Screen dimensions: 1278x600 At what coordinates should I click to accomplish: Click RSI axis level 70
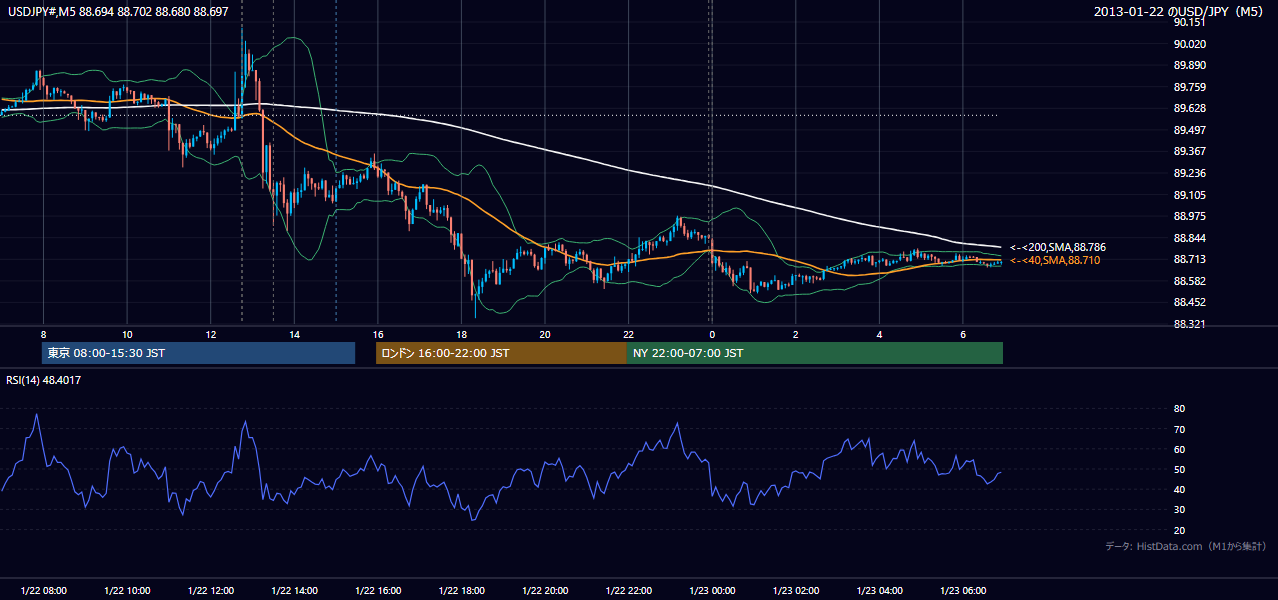1179,429
